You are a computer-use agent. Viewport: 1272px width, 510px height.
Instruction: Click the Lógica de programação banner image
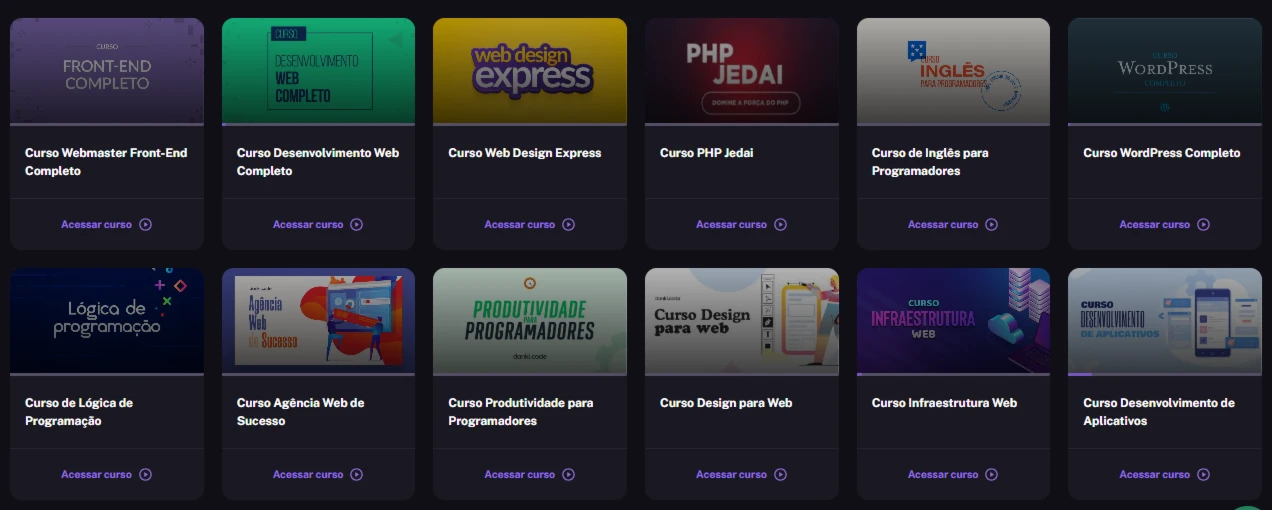pyautogui.click(x=107, y=320)
